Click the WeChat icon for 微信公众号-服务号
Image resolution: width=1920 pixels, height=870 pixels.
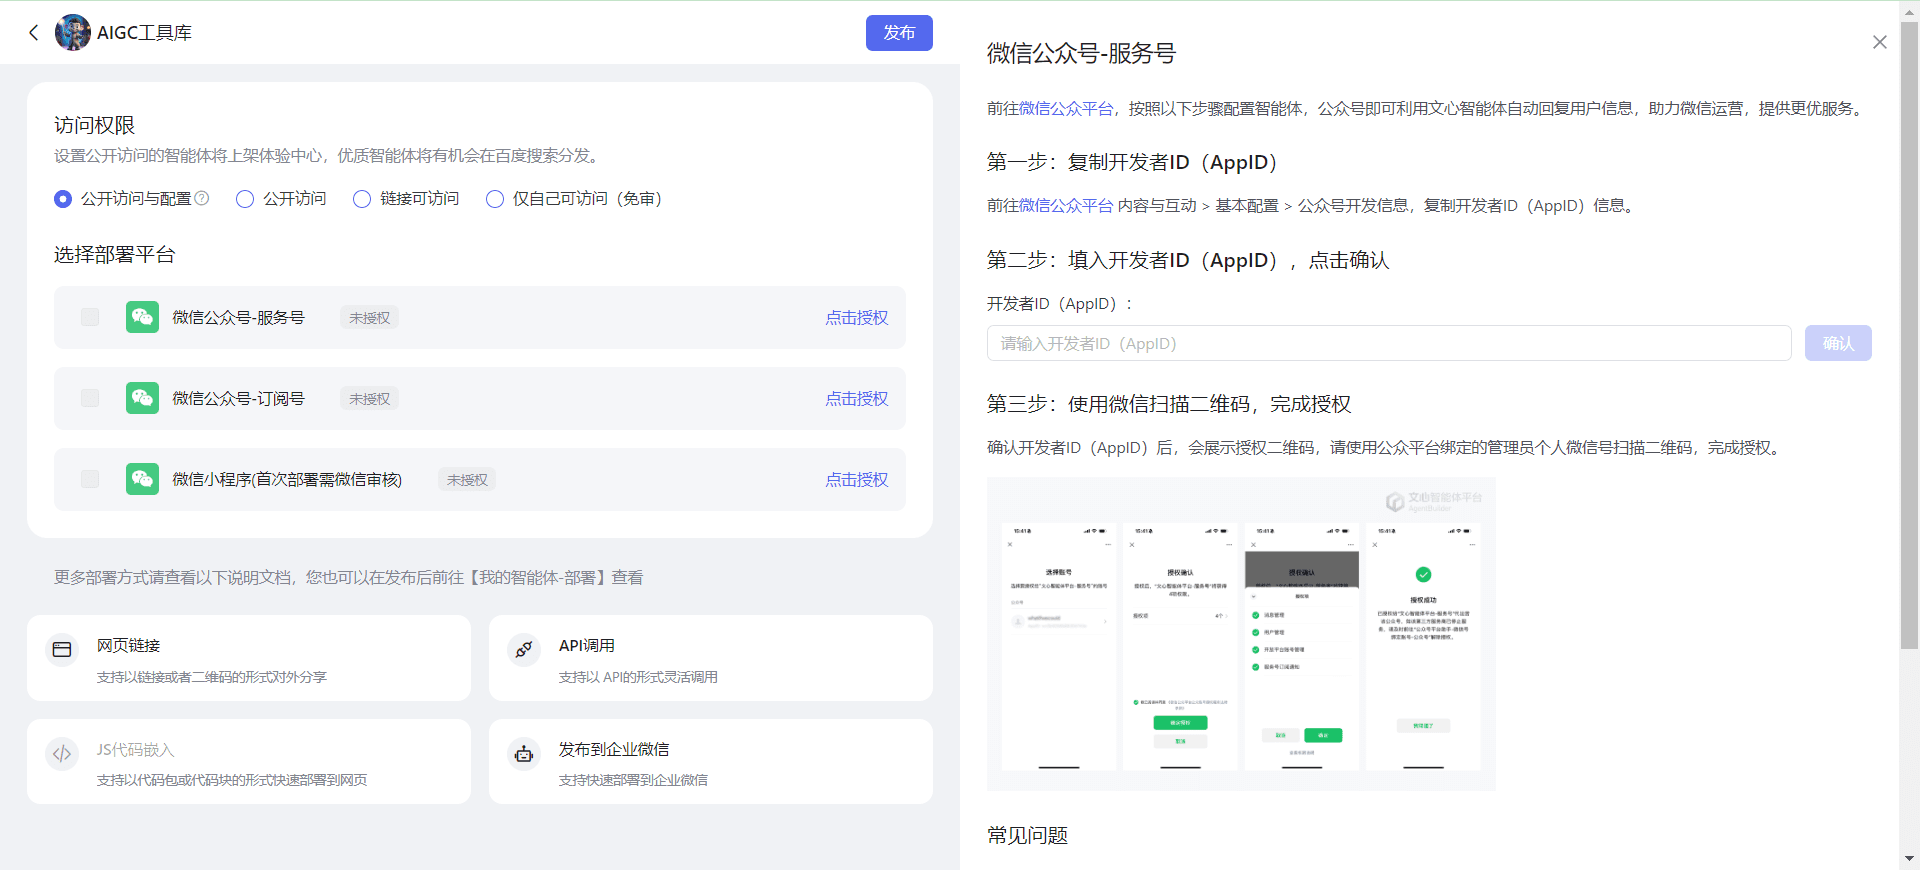(x=142, y=317)
